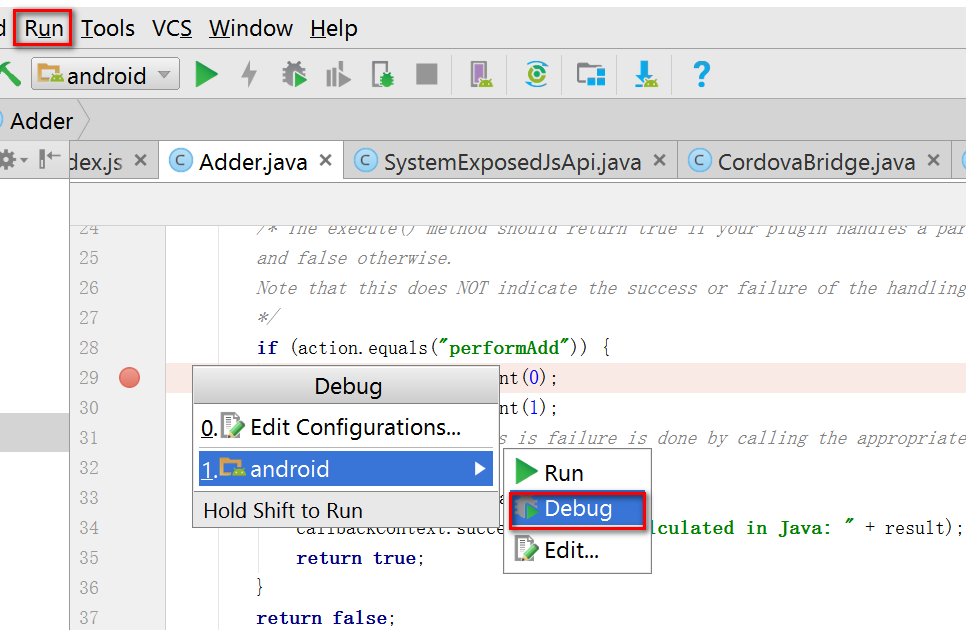966x630 pixels.
Task: Choose Edit... in the android submenu
Action: pos(577,550)
